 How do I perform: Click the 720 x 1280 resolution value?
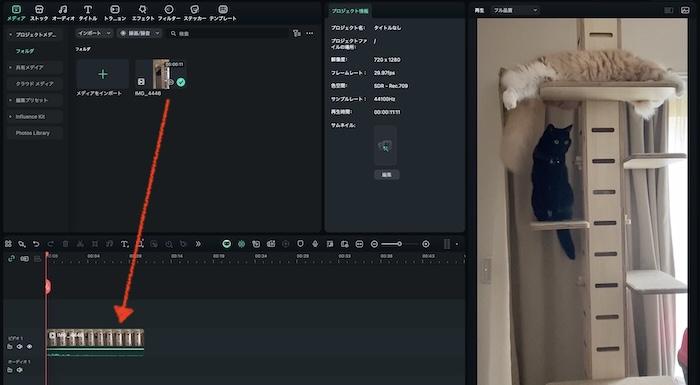[387, 59]
